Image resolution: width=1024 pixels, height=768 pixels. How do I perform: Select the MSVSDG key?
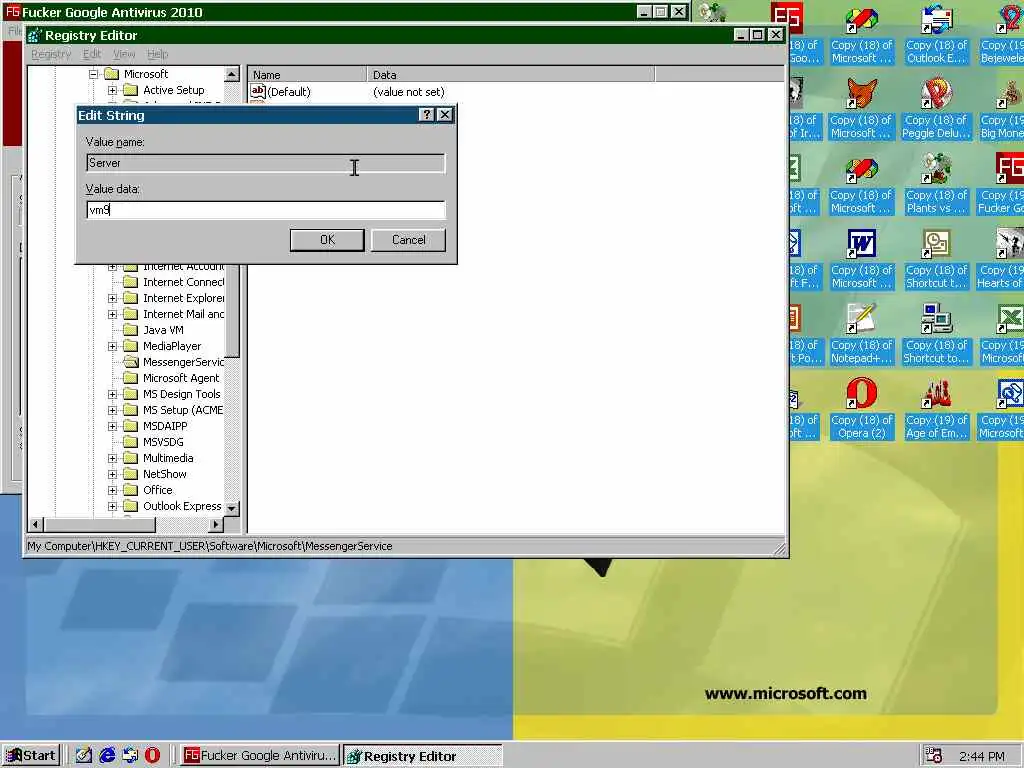163,442
